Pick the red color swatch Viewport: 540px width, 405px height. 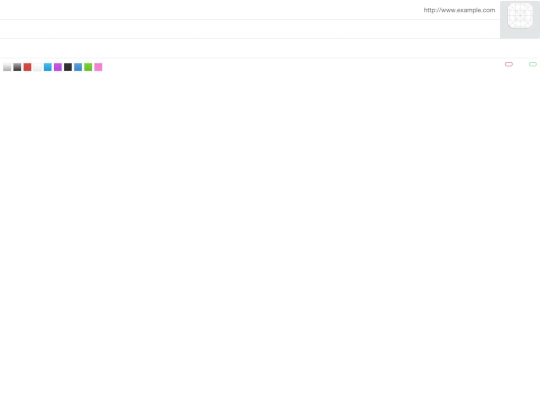(28, 67)
